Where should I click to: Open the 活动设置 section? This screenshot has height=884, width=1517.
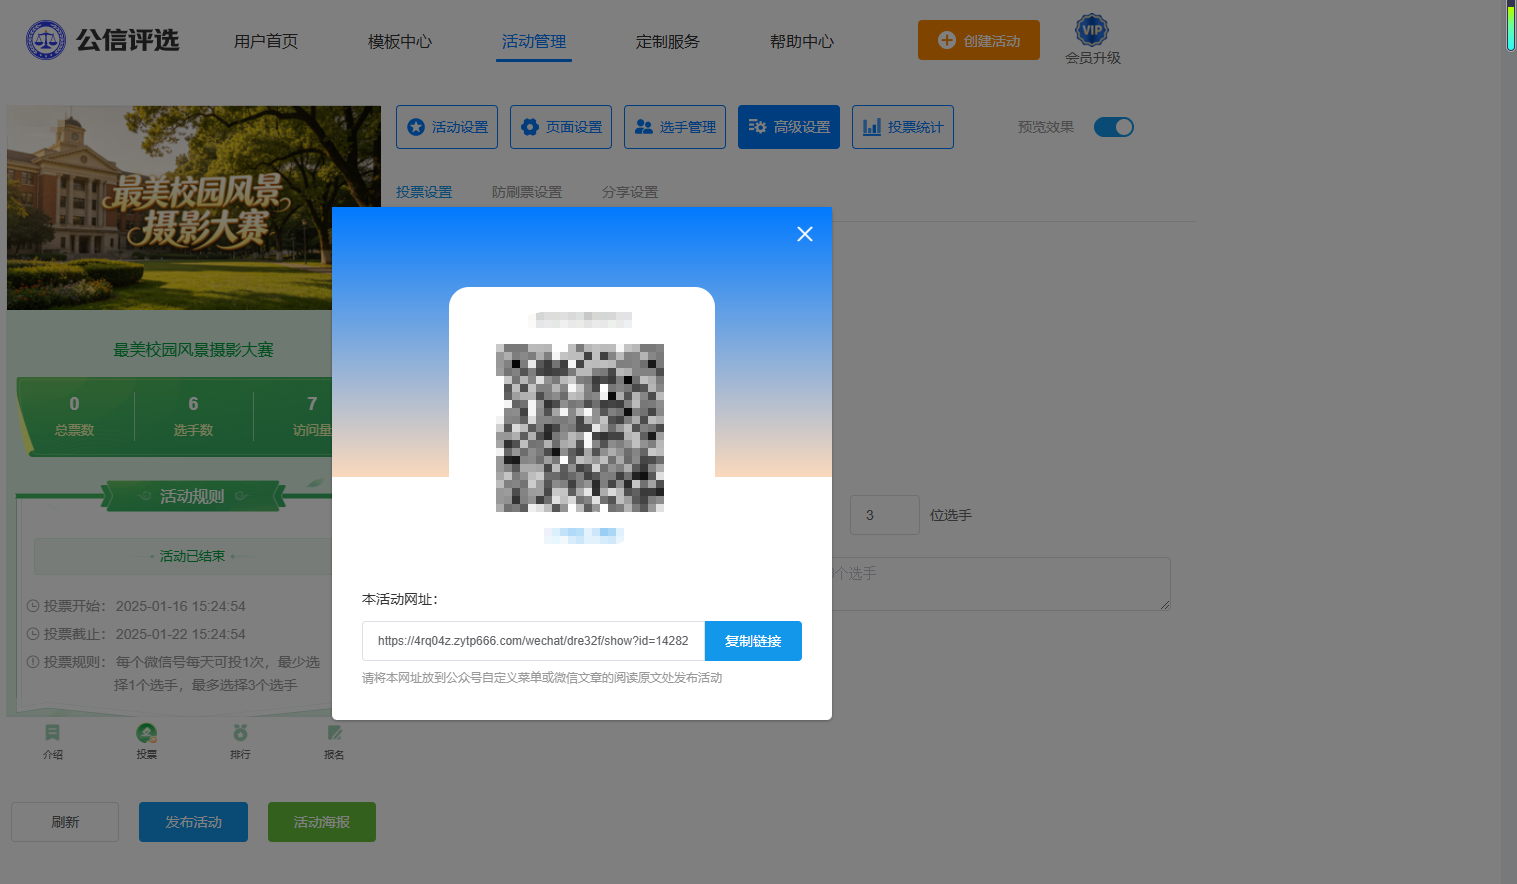[447, 127]
